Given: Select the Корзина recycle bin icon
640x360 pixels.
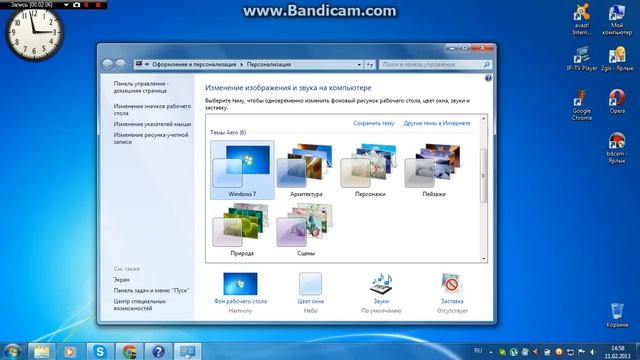Looking at the screenshot, I should point(617,315).
